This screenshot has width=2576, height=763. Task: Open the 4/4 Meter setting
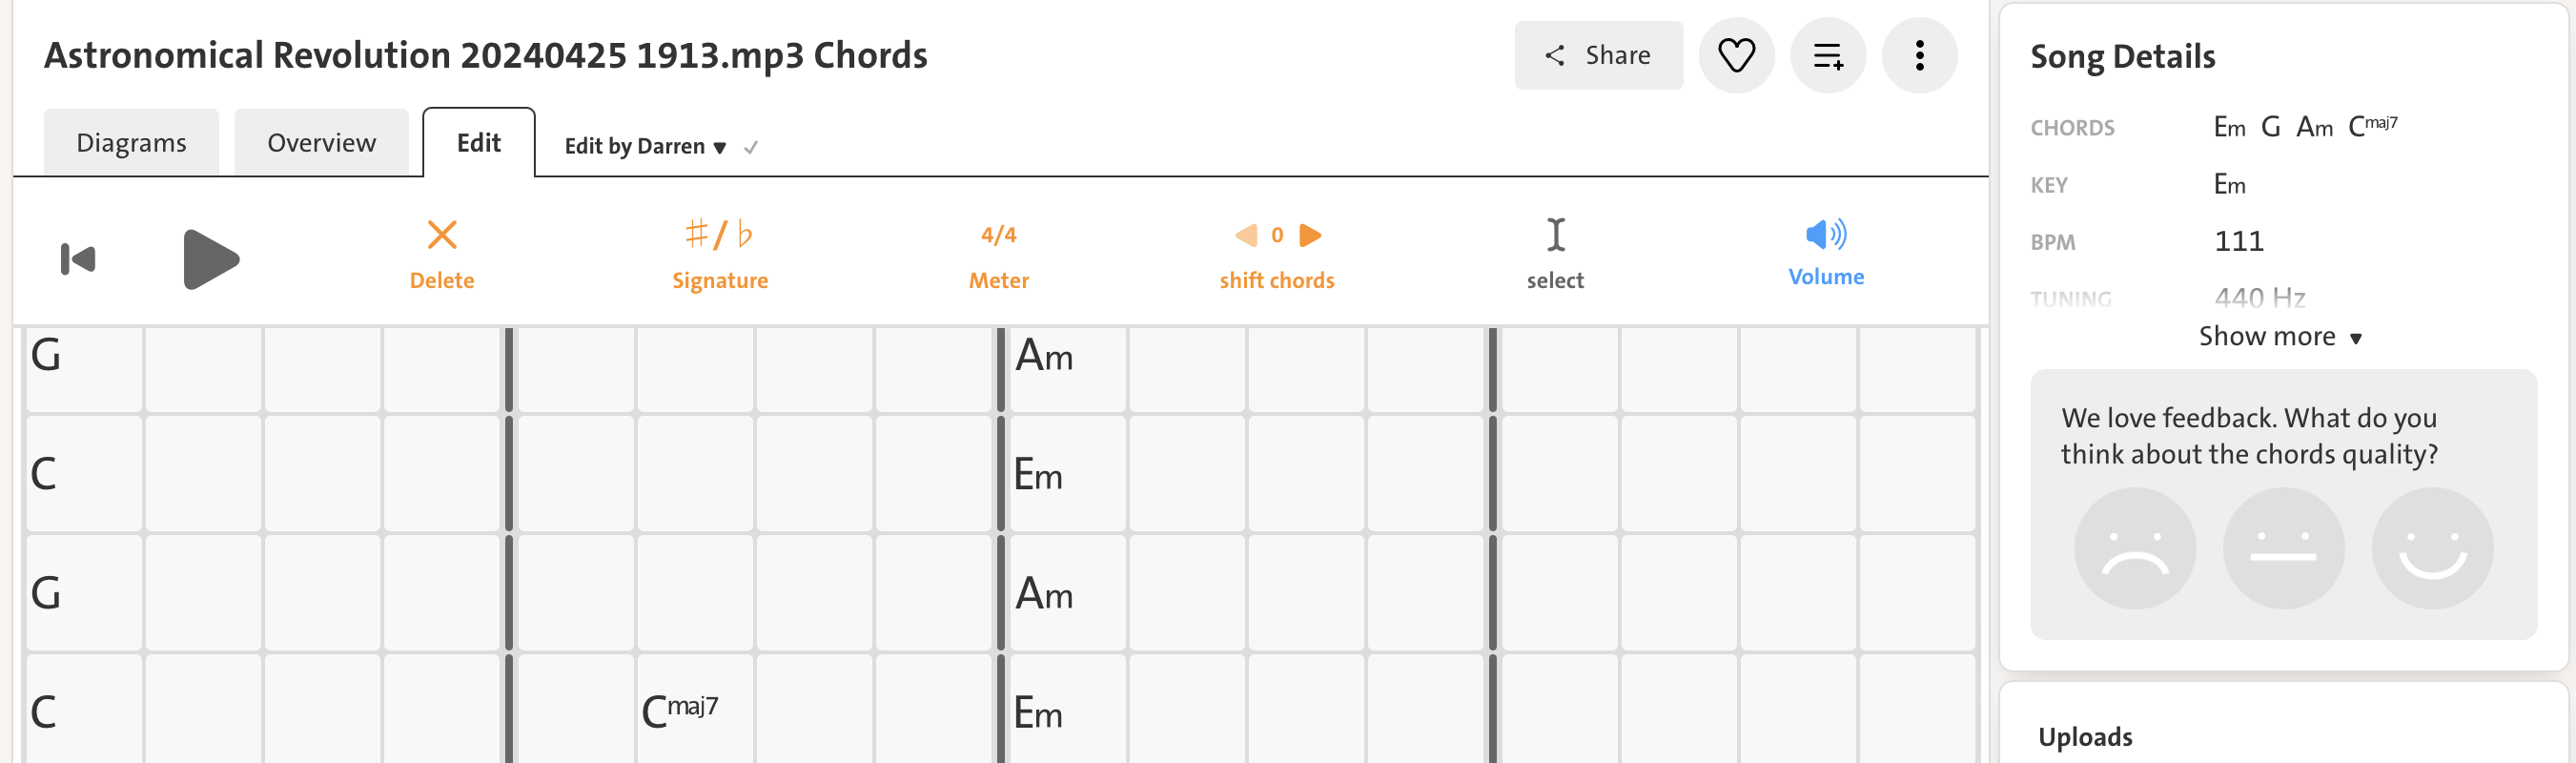998,235
